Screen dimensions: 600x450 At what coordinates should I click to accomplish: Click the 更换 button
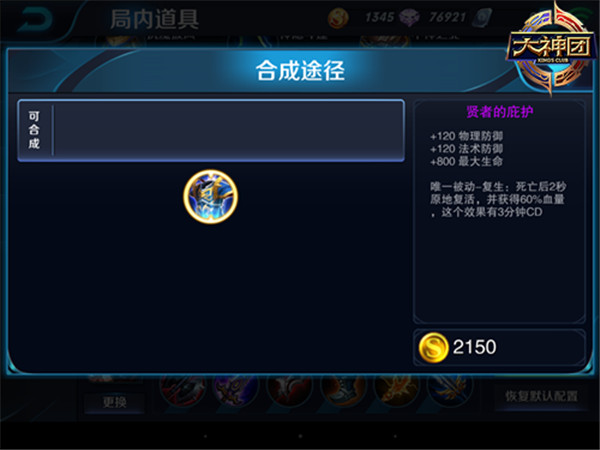(114, 402)
